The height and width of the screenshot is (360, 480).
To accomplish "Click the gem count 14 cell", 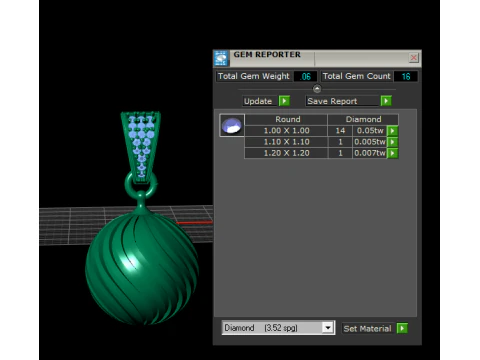I will coord(340,131).
